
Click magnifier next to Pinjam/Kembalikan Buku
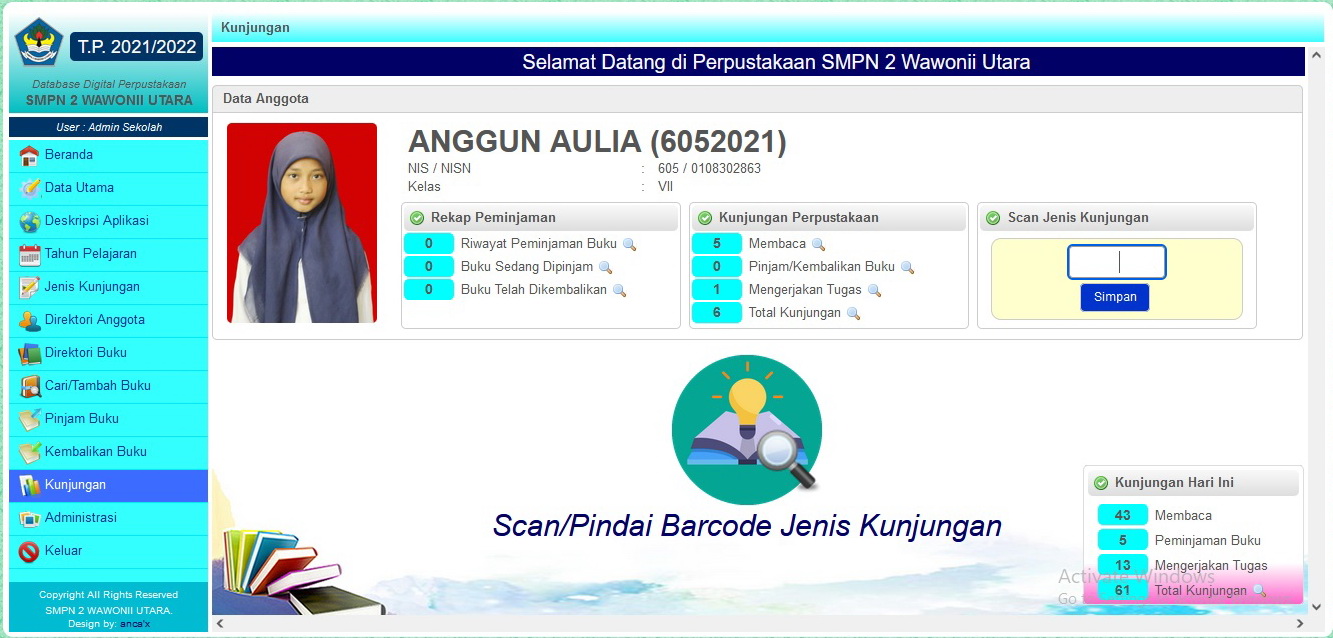pyautogui.click(x=907, y=268)
